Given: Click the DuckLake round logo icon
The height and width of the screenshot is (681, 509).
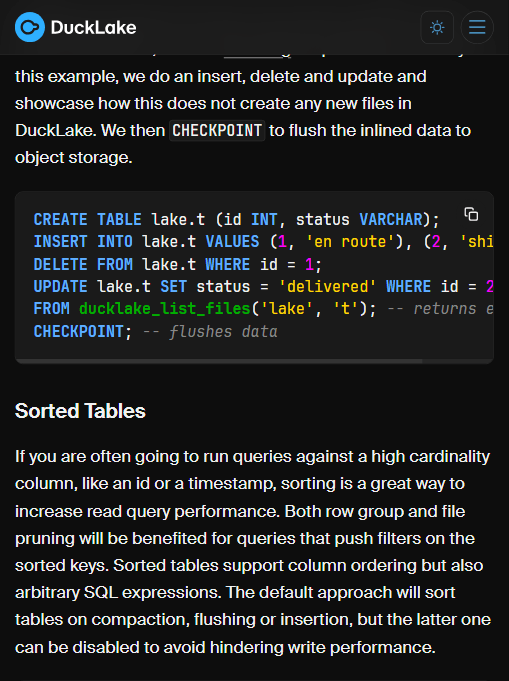Looking at the screenshot, I should click(x=30, y=27).
